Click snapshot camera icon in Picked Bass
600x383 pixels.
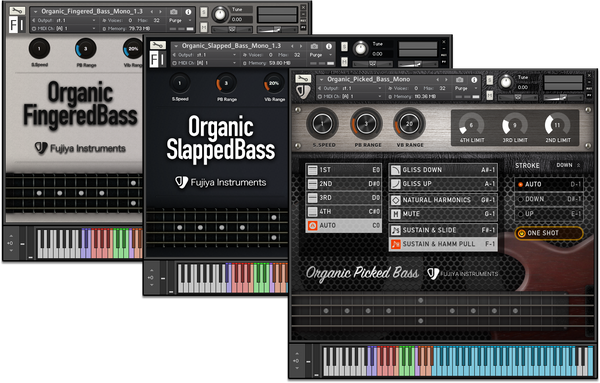coord(460,80)
